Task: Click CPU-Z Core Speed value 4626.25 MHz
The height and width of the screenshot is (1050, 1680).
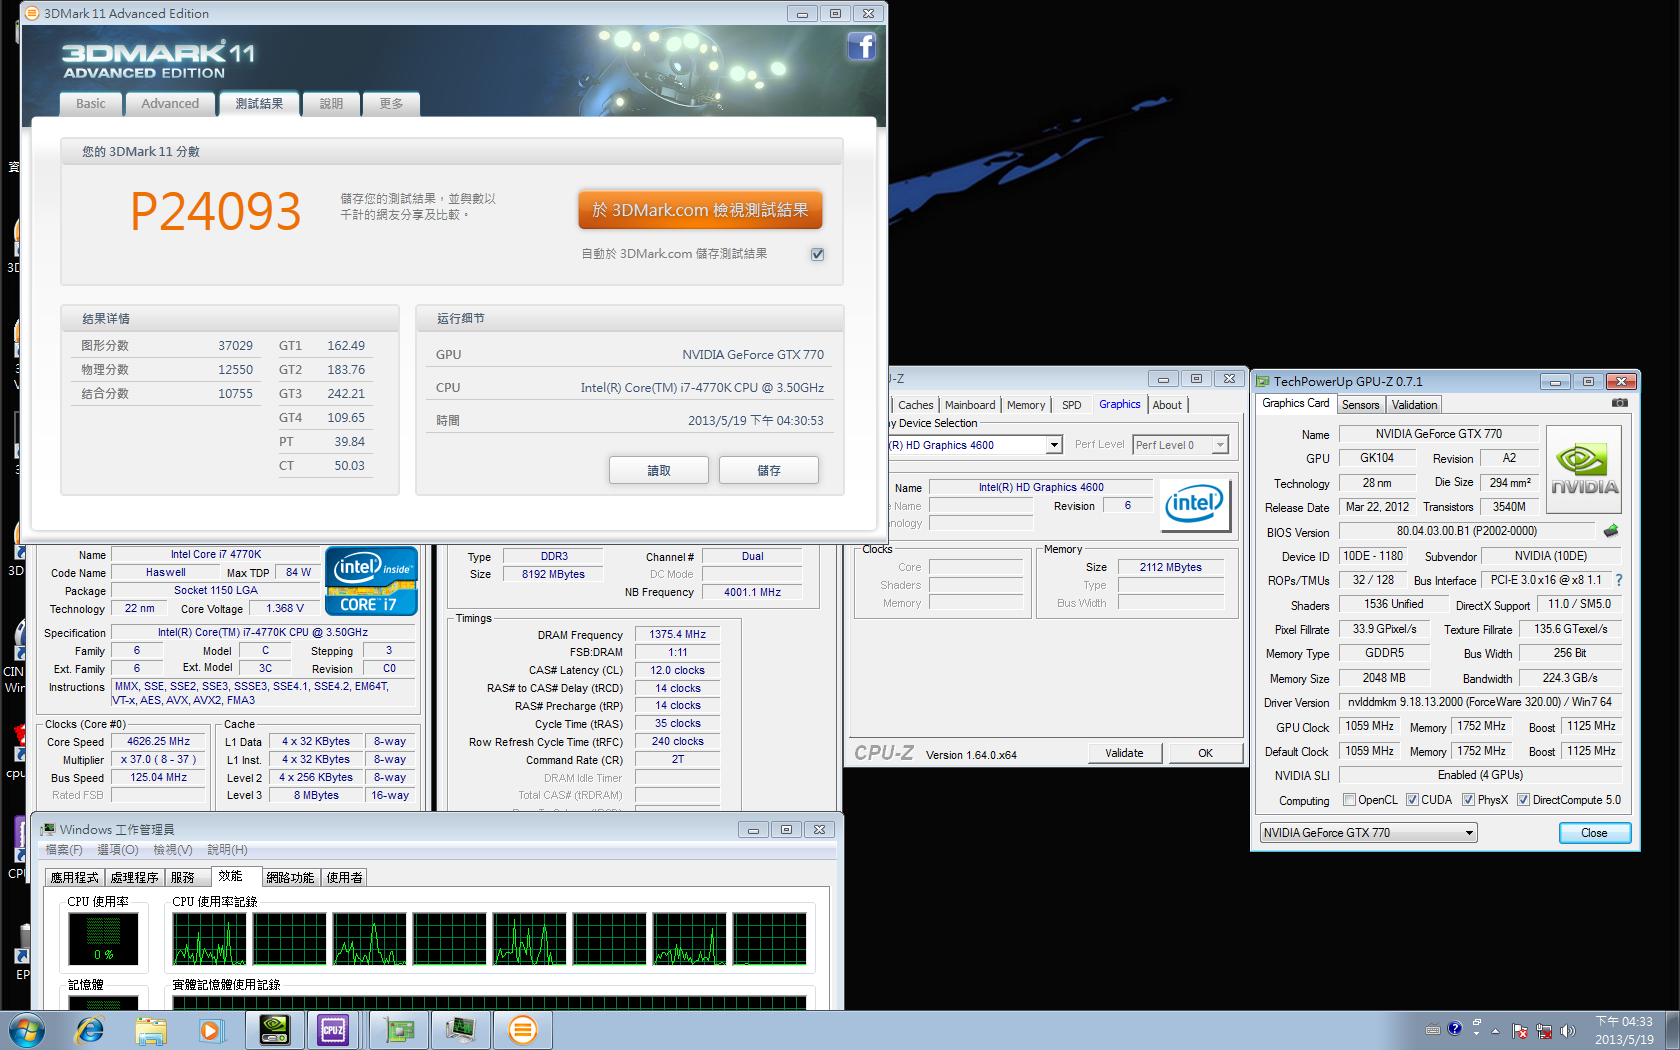Action: tap(158, 741)
